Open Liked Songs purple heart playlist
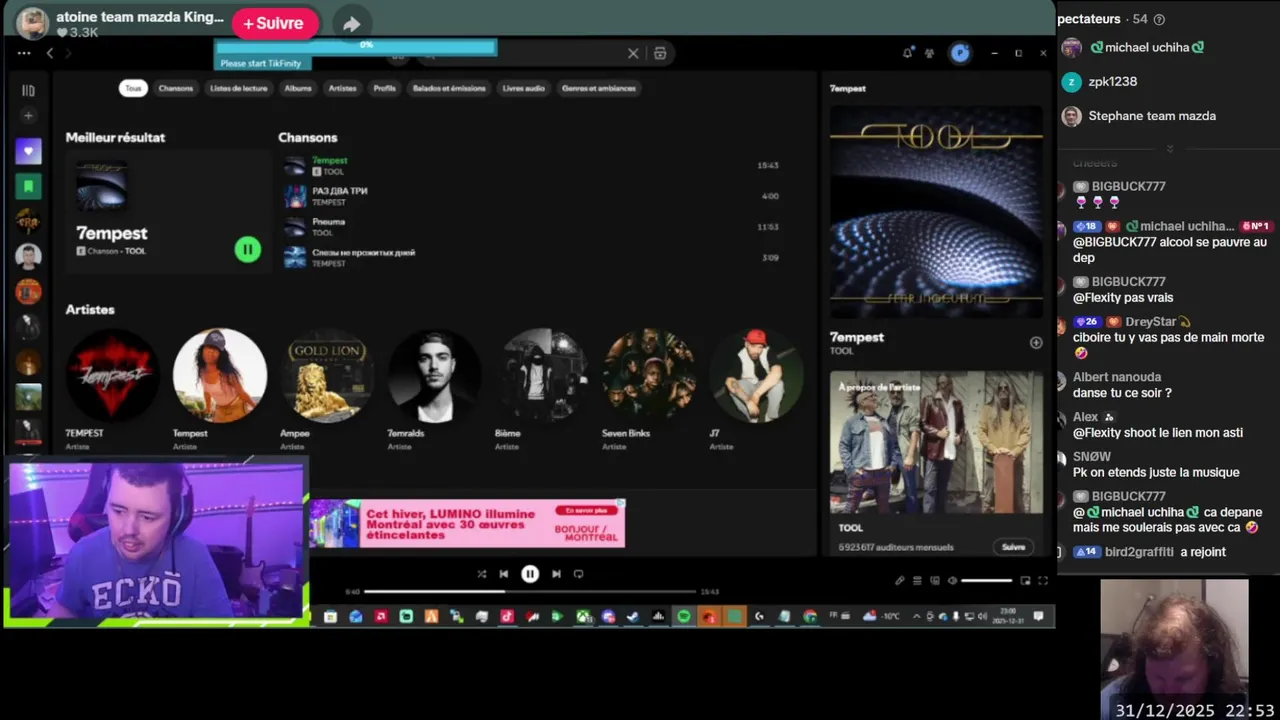Screen dimensions: 1280x720 point(28,151)
